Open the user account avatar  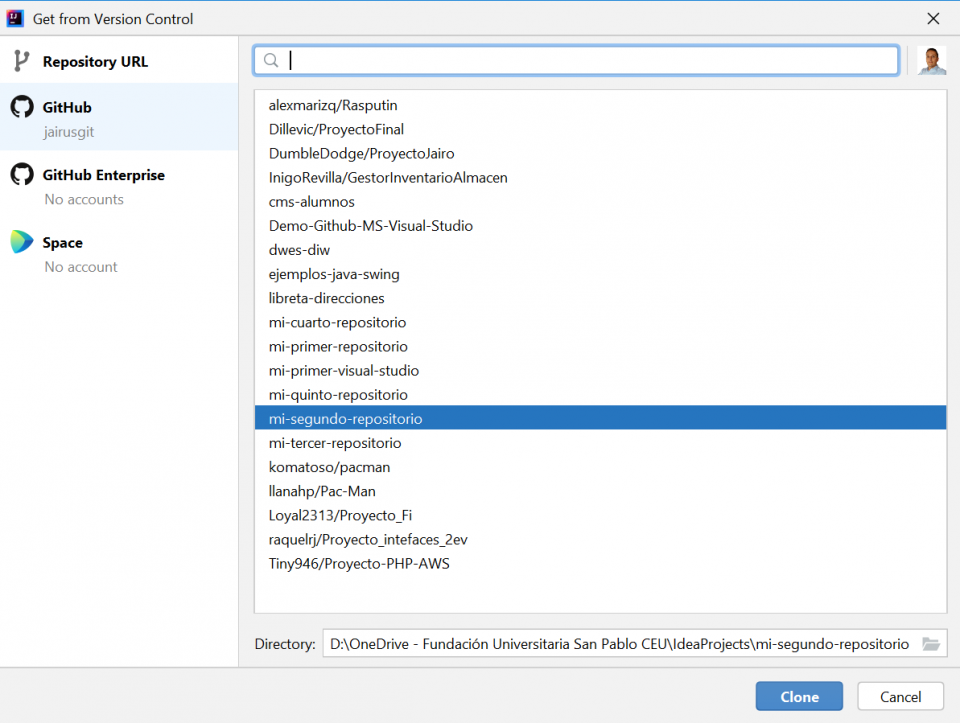coord(932,61)
